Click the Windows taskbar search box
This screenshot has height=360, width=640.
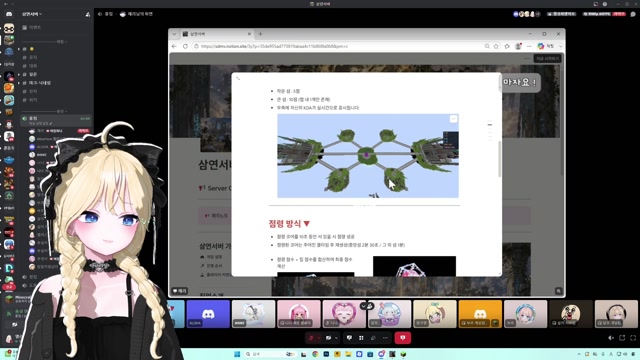click(270, 354)
